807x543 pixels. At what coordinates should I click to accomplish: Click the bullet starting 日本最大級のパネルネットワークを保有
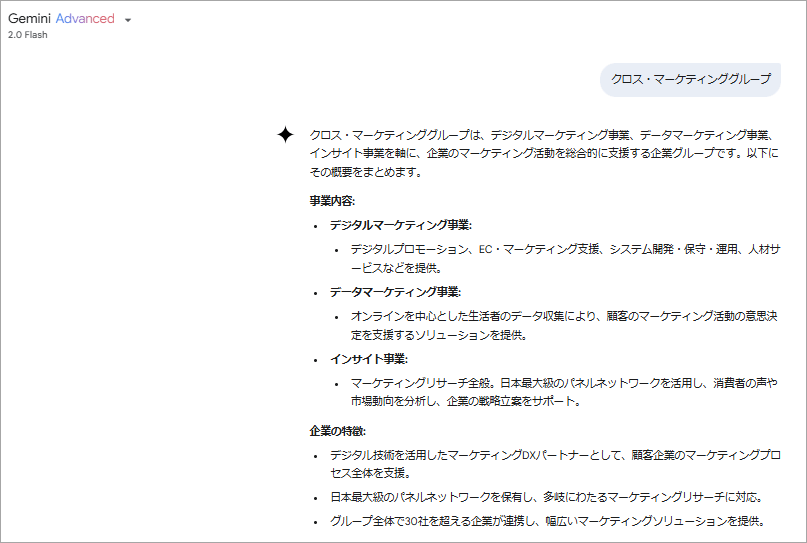pyautogui.click(x=547, y=497)
